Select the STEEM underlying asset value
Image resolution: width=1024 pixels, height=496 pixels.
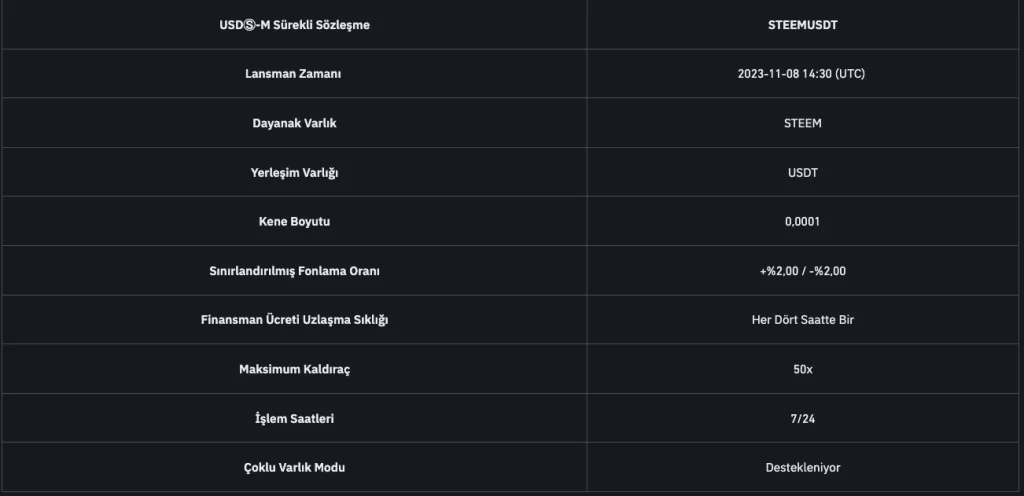click(x=802, y=123)
